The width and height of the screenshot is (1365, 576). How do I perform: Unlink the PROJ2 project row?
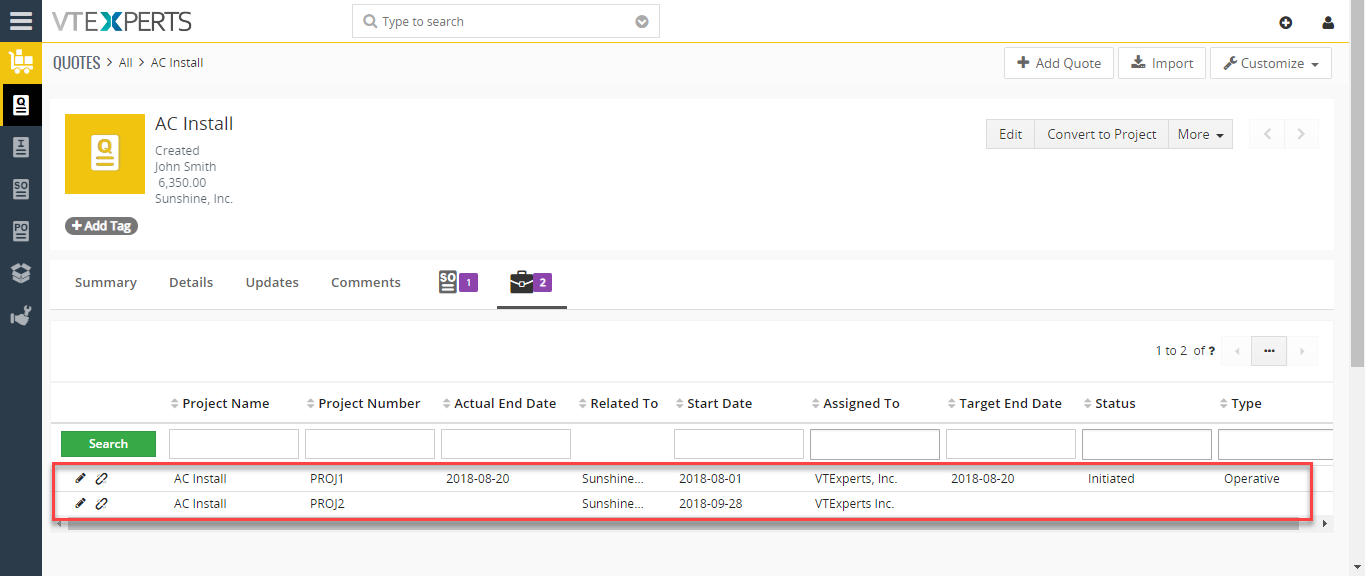tap(102, 504)
